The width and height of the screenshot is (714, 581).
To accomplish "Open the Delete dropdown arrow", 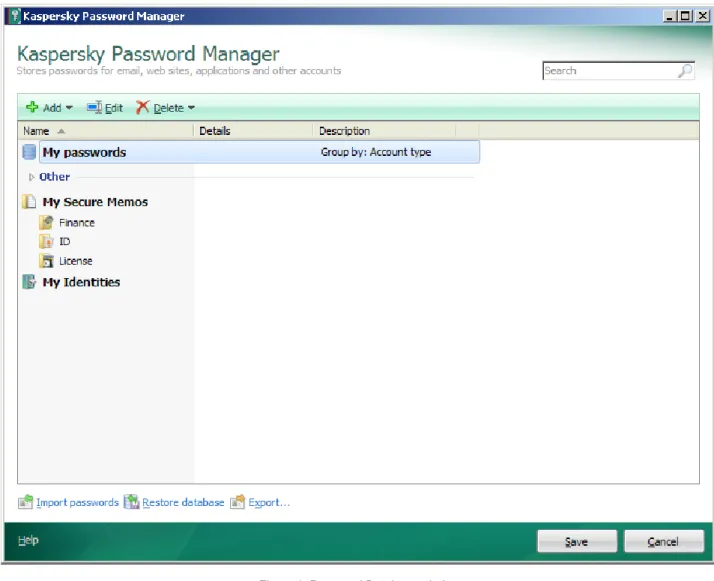I will tap(191, 108).
